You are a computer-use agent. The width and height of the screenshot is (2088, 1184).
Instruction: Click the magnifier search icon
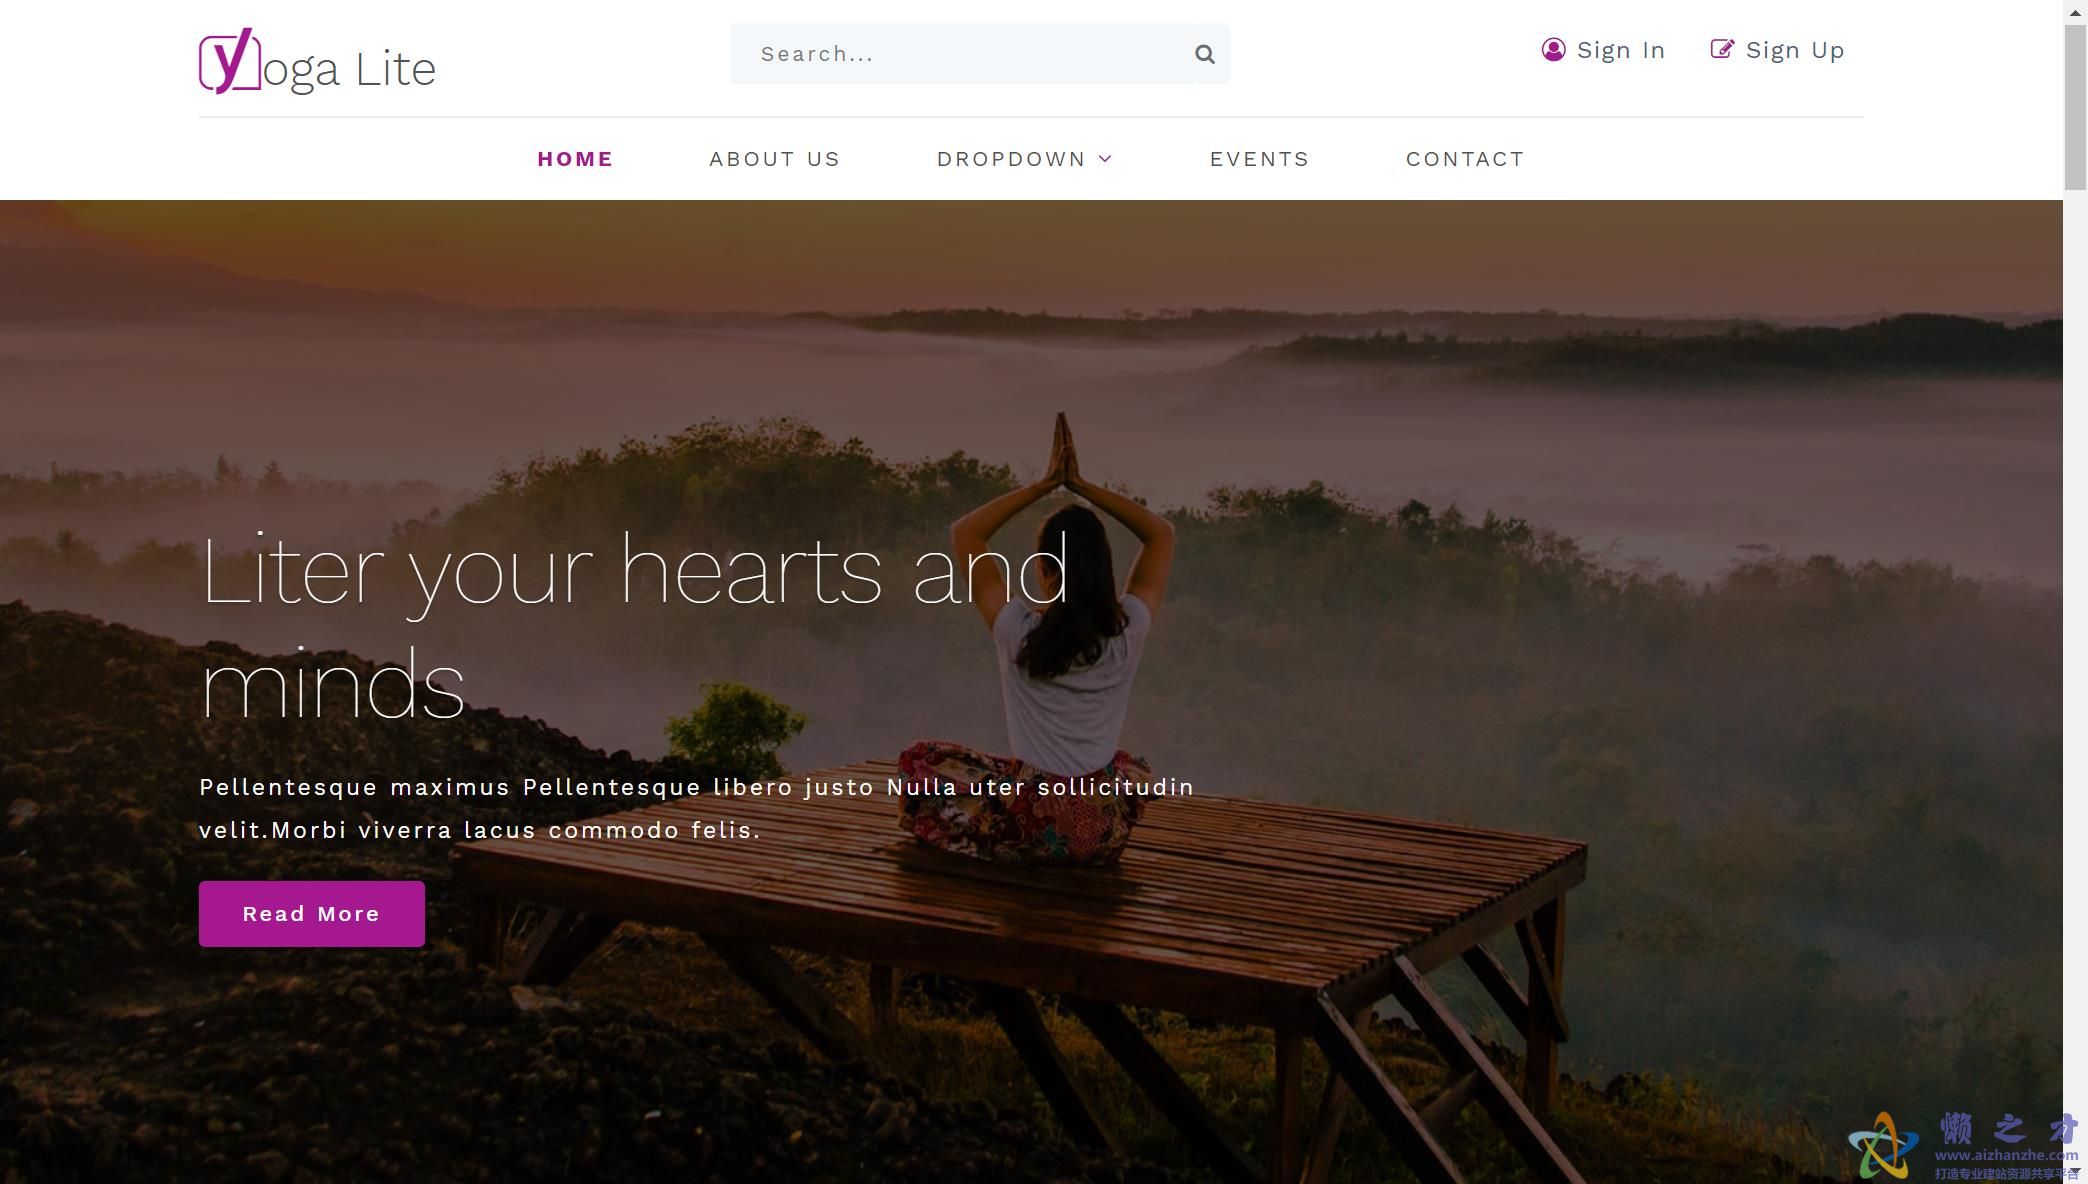[x=1205, y=54]
